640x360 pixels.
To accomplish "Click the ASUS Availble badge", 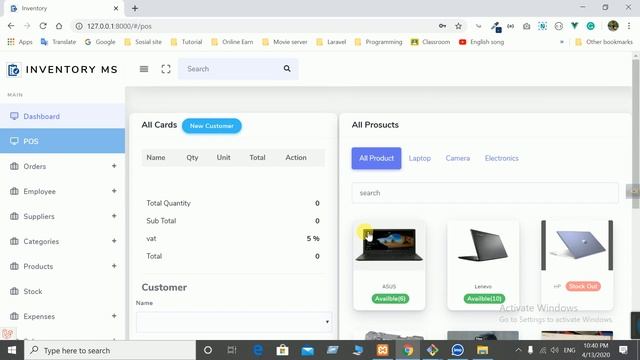I will point(389,299).
